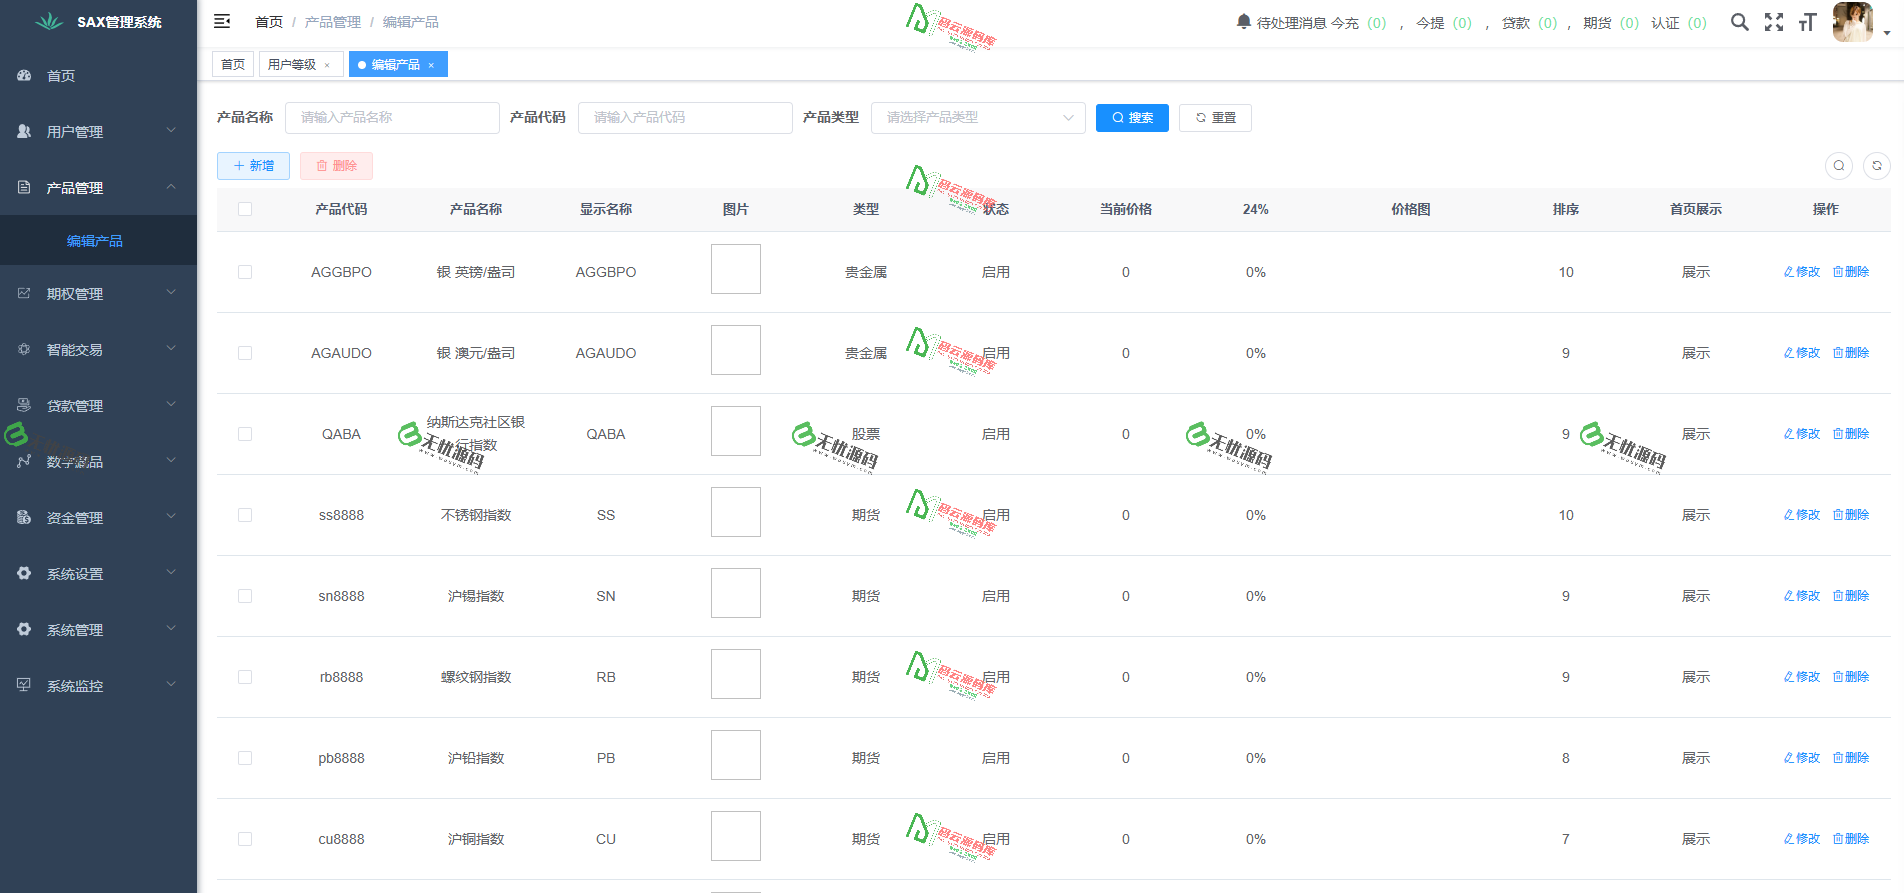
Task: Open the font size setting icon
Action: tap(1807, 22)
